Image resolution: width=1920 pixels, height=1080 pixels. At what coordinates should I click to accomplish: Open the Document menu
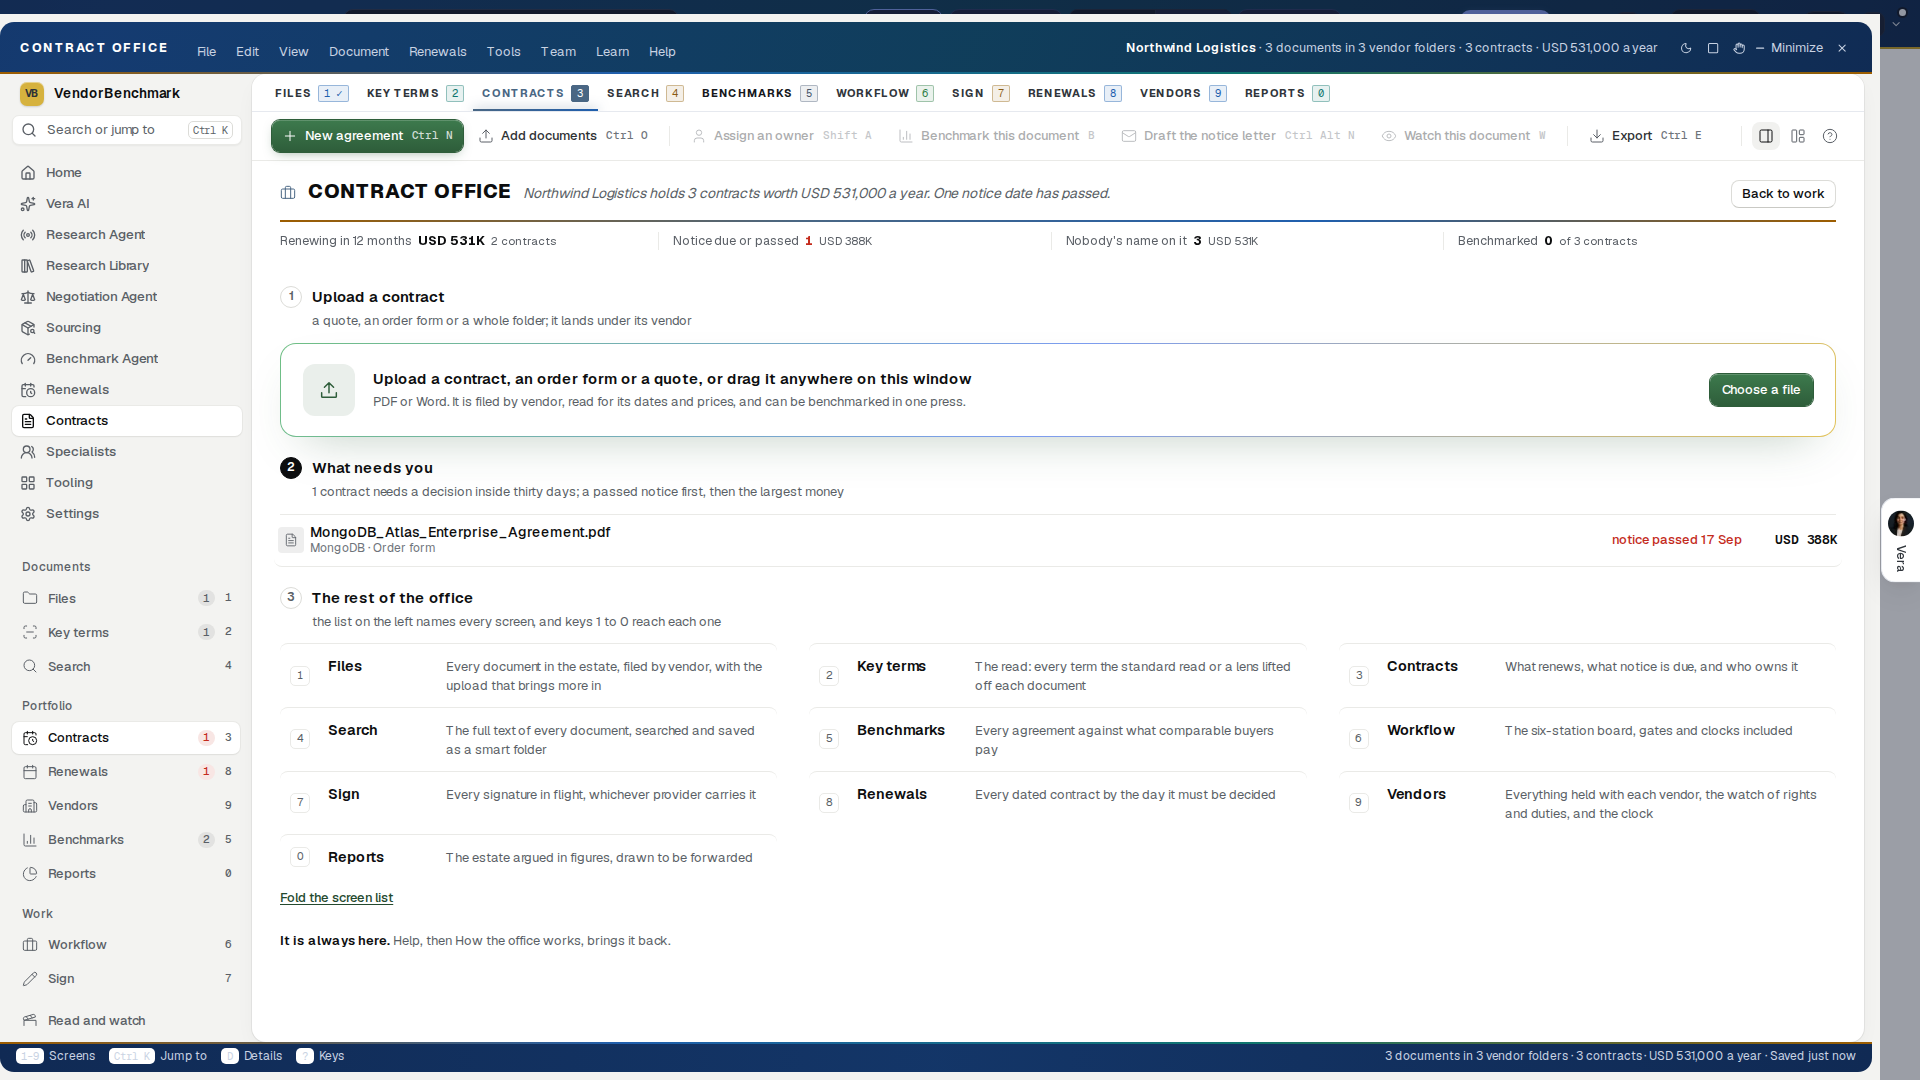pos(359,51)
